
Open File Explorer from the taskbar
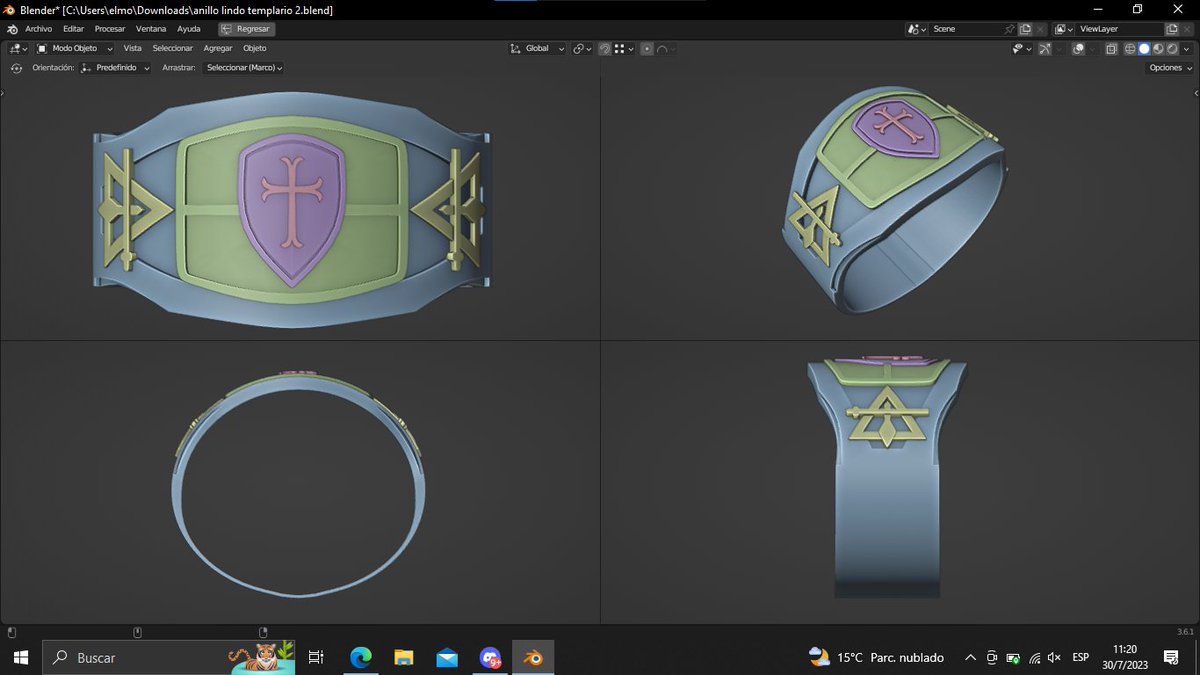[403, 657]
